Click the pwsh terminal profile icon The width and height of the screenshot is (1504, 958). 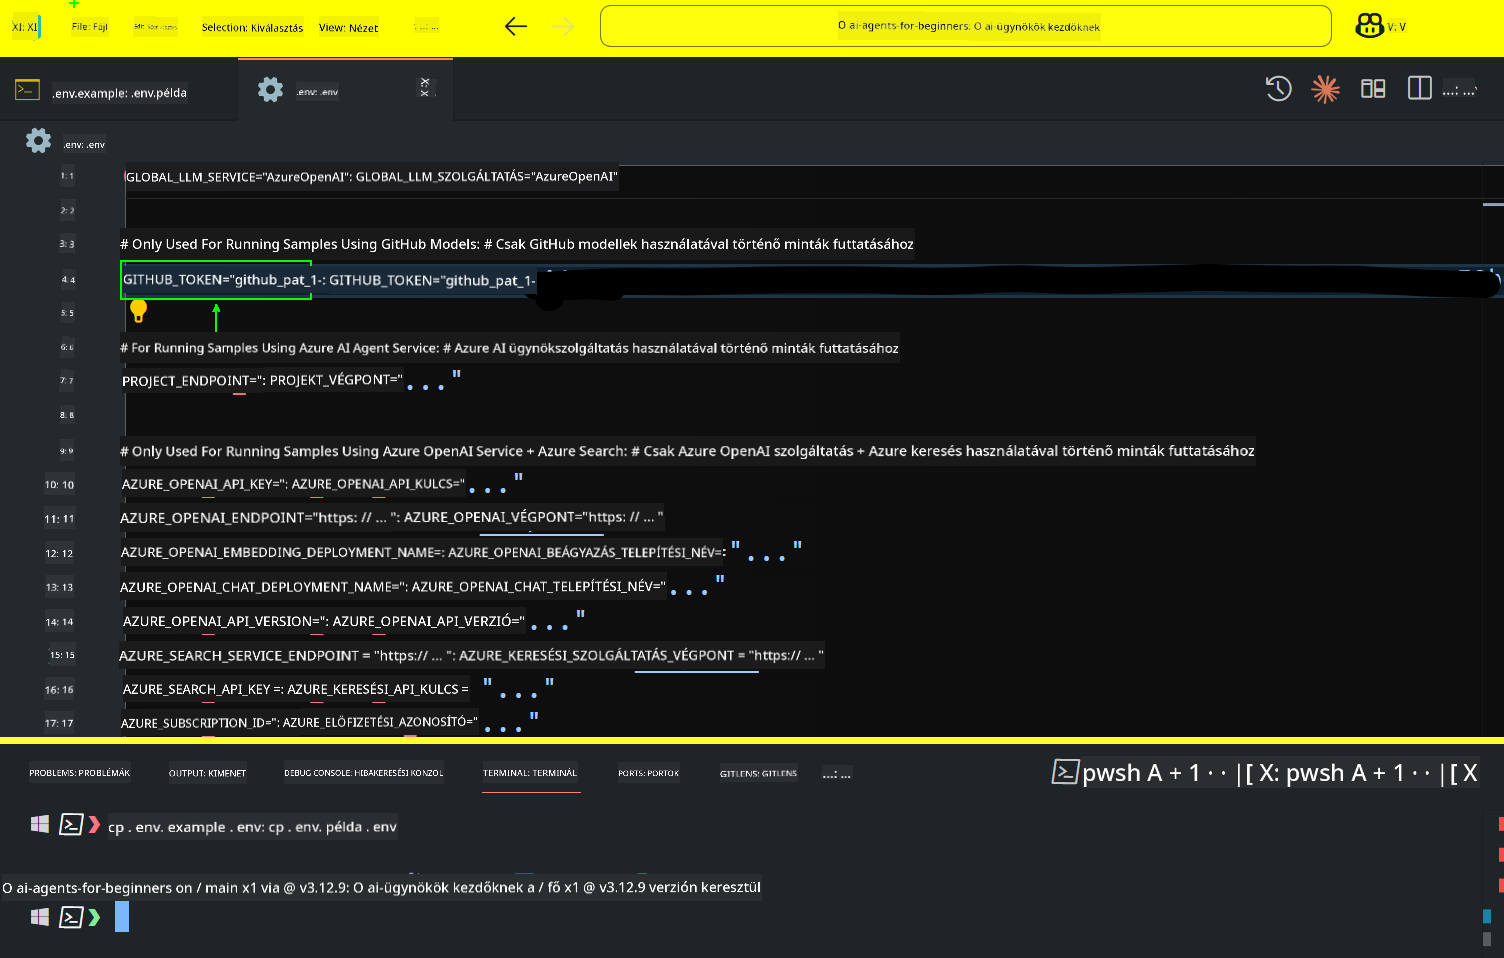point(1065,771)
